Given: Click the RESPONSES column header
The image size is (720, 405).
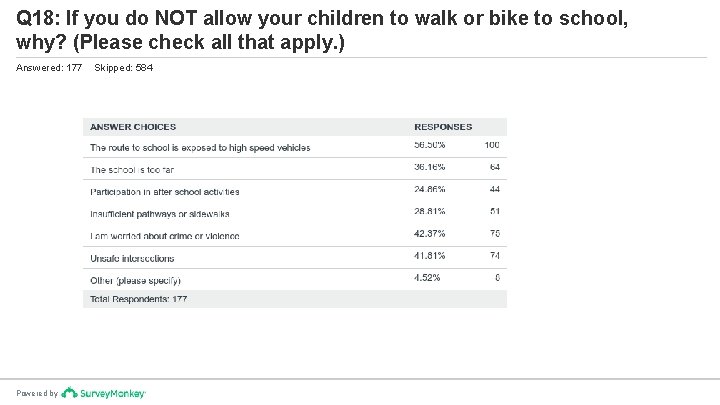Looking at the screenshot, I should [x=443, y=127].
